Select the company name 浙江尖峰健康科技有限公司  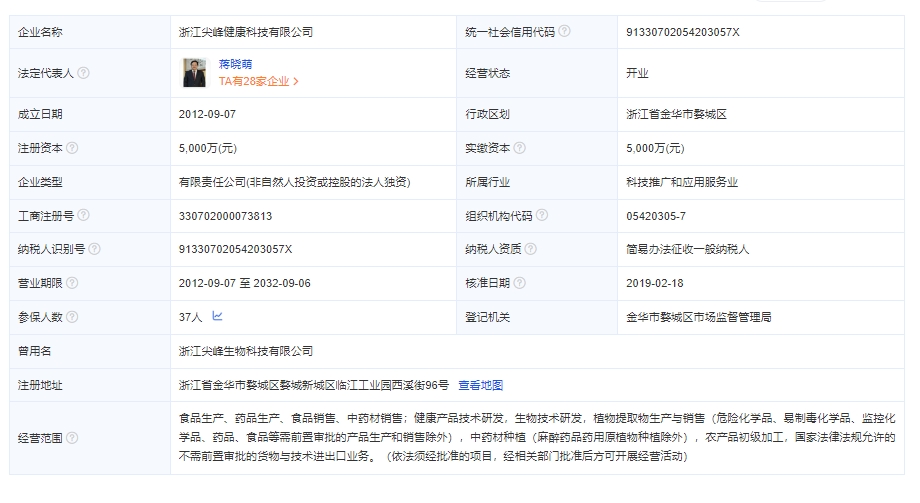click(x=246, y=32)
